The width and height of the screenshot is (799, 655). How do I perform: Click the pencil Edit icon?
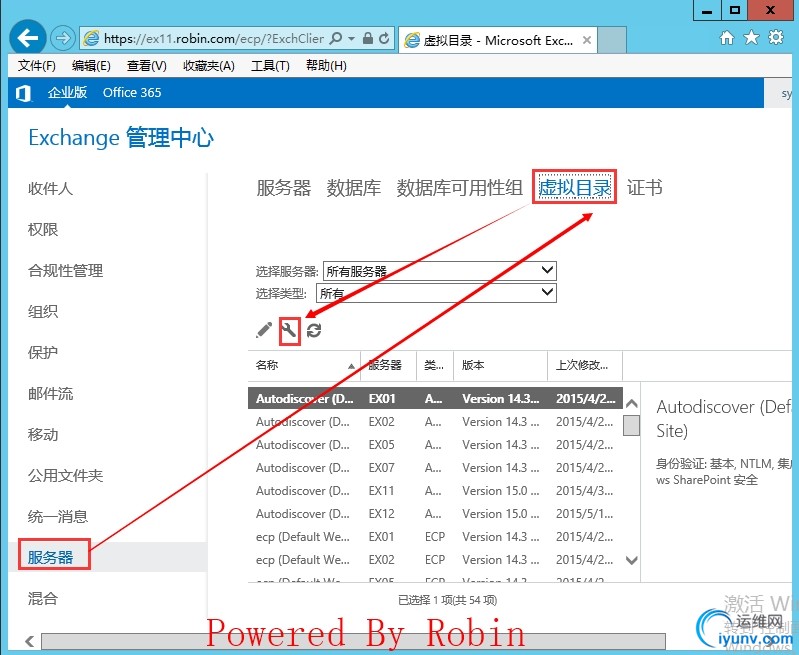pyautogui.click(x=264, y=330)
